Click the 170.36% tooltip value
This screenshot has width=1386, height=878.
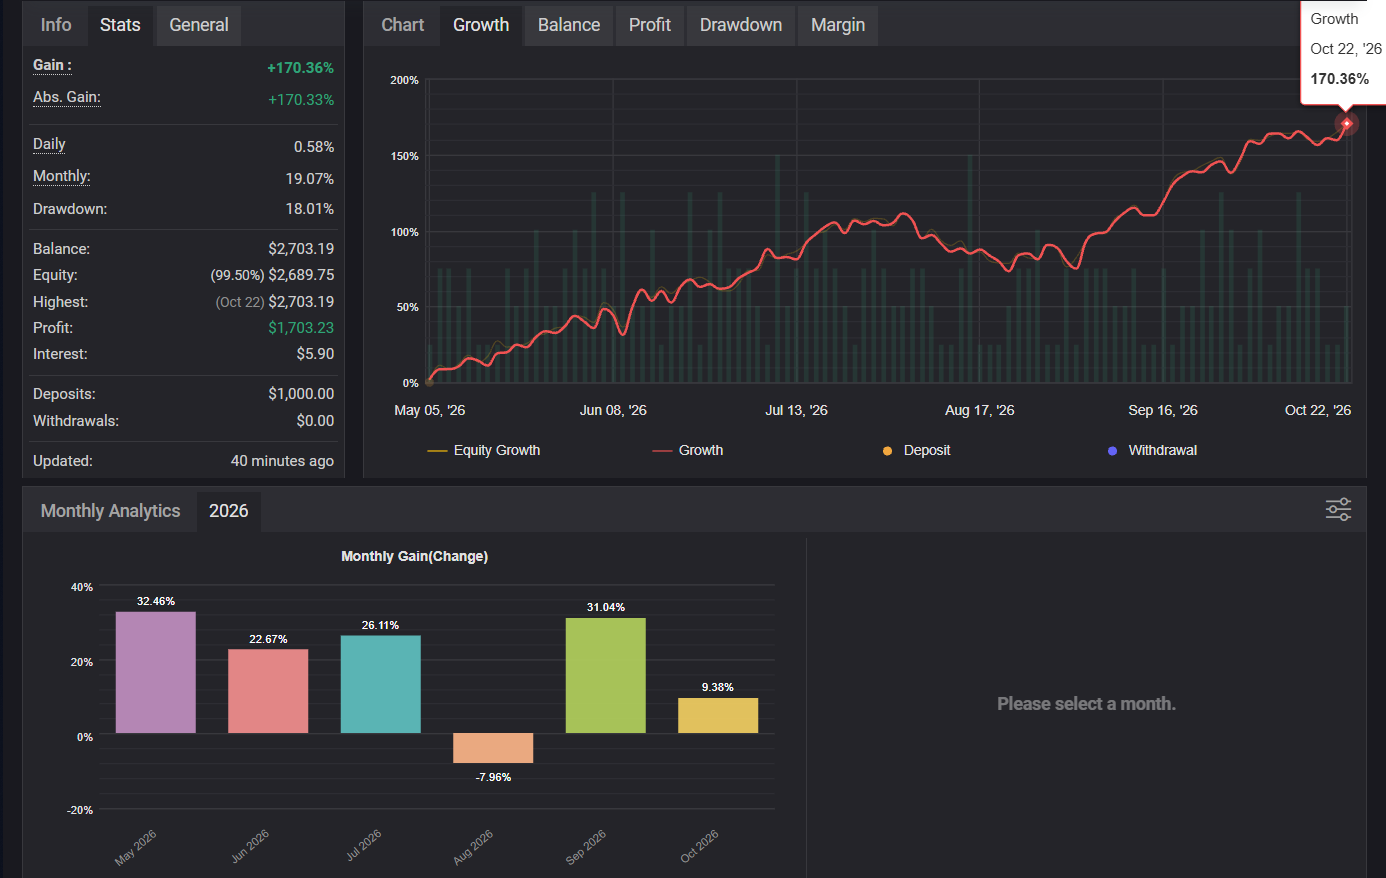click(x=1340, y=79)
